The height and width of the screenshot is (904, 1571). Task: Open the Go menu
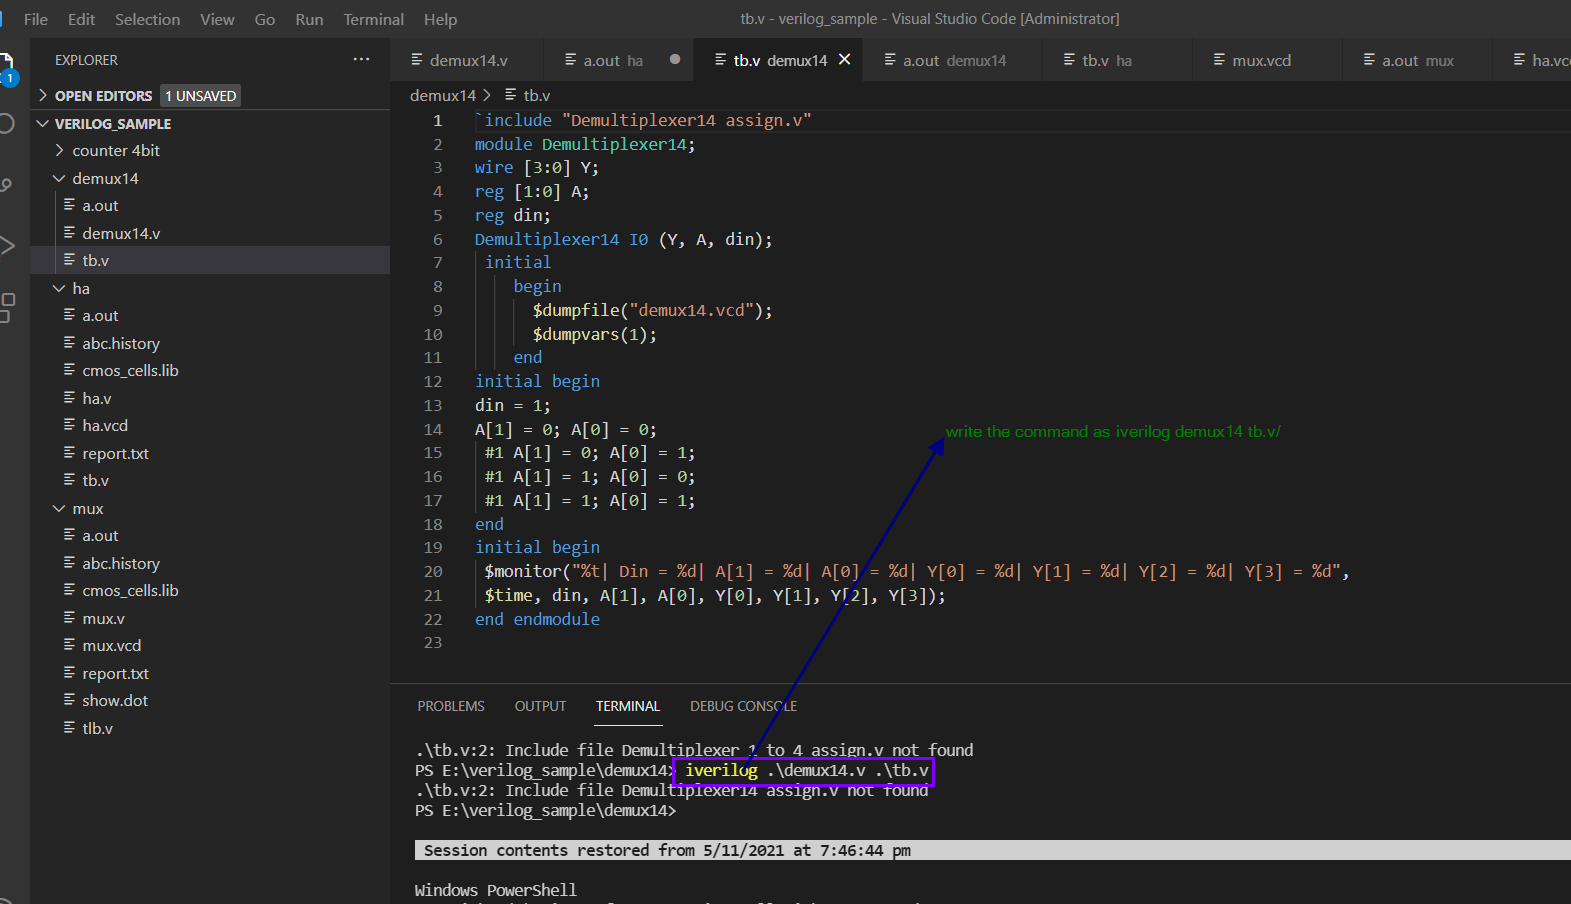[265, 19]
